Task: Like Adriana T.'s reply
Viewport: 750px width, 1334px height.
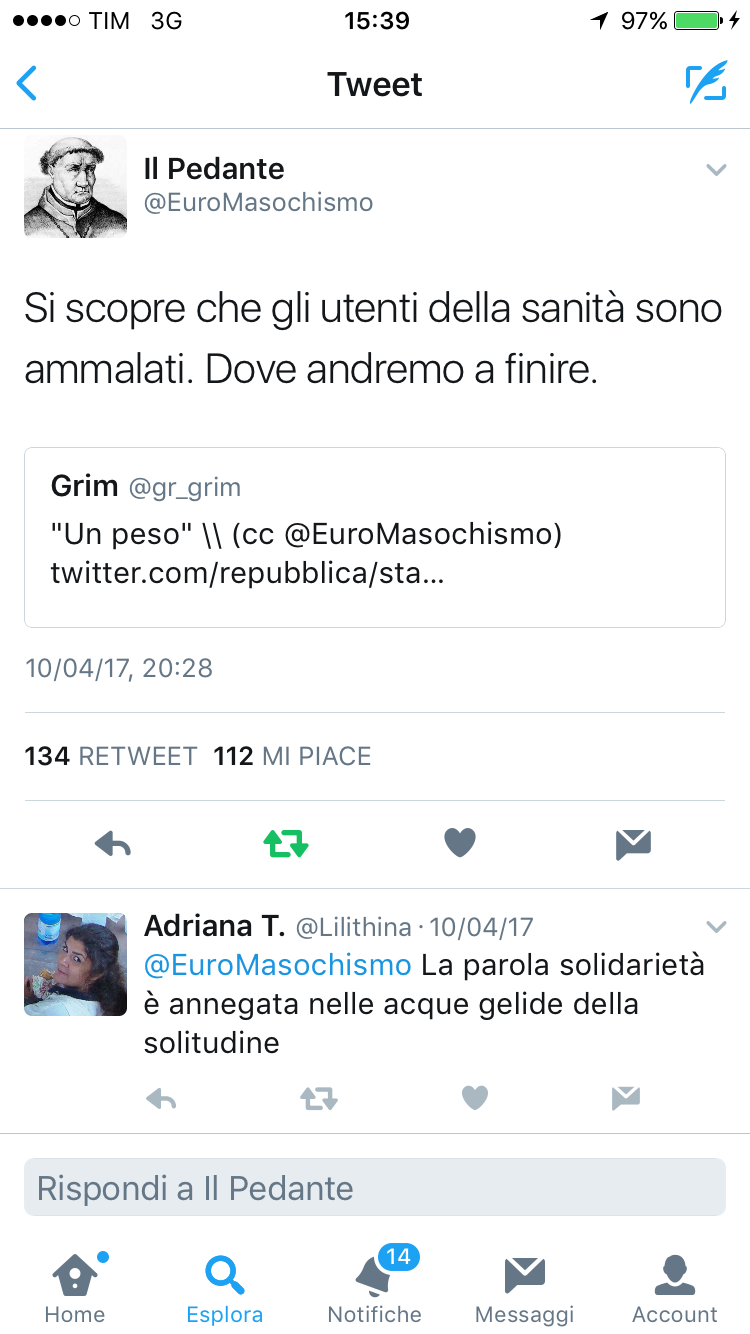Action: (475, 1099)
